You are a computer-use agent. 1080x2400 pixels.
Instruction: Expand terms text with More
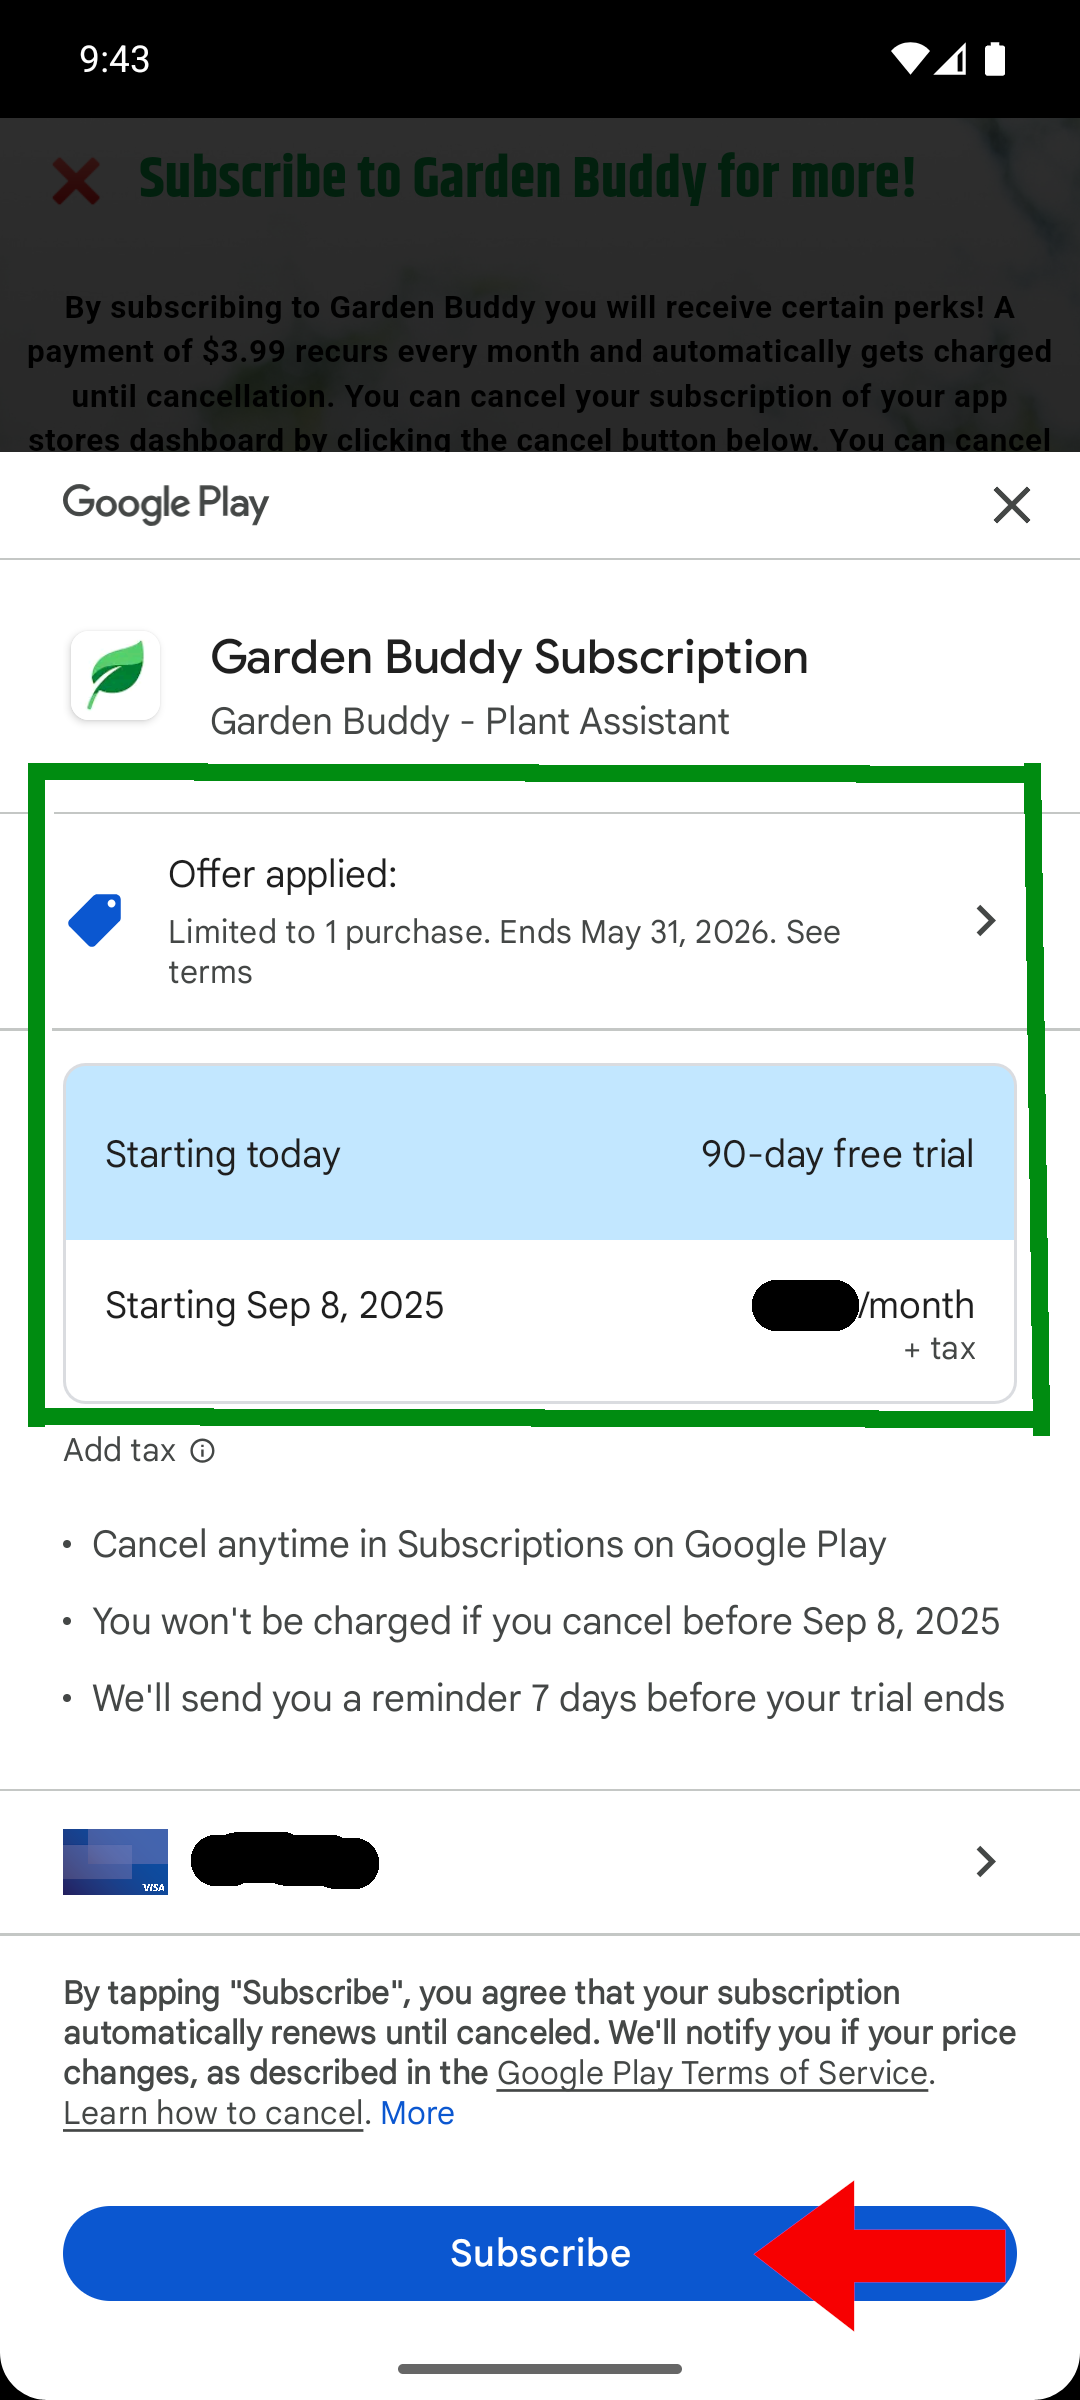point(417,2113)
